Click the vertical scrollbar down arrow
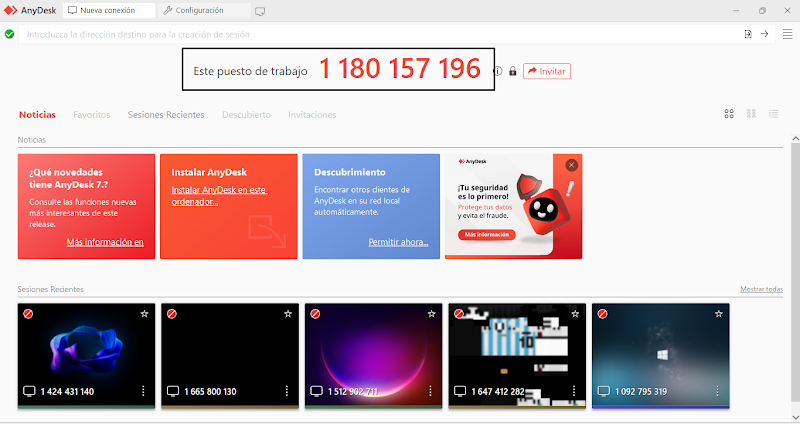800x424 pixels. coord(795,417)
